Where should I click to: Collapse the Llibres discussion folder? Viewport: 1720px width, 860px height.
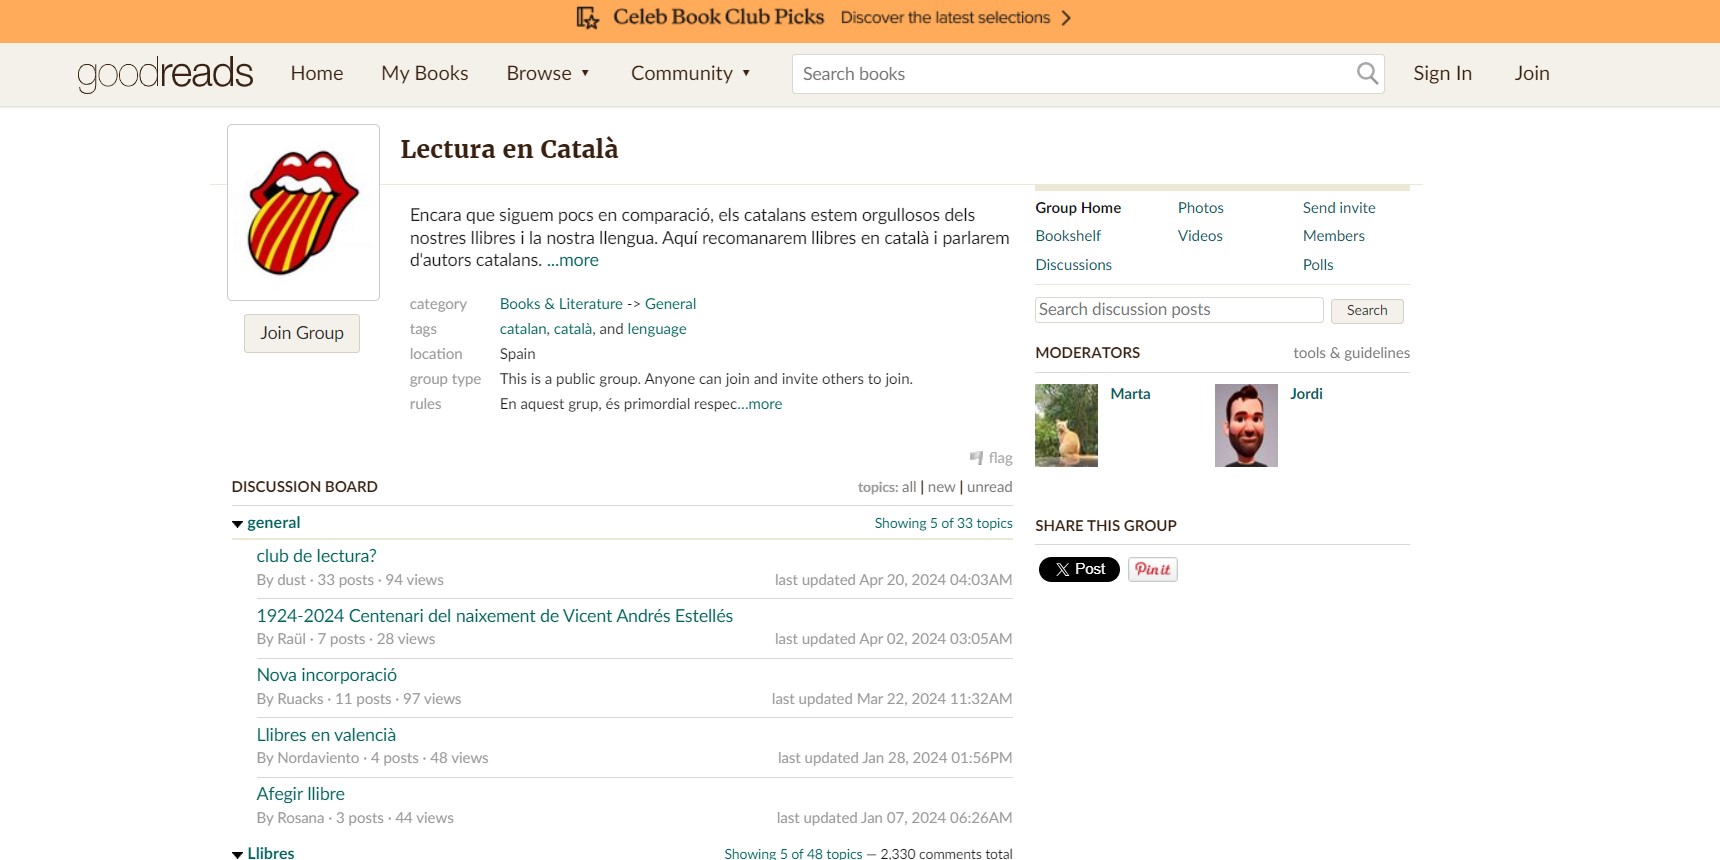238,854
